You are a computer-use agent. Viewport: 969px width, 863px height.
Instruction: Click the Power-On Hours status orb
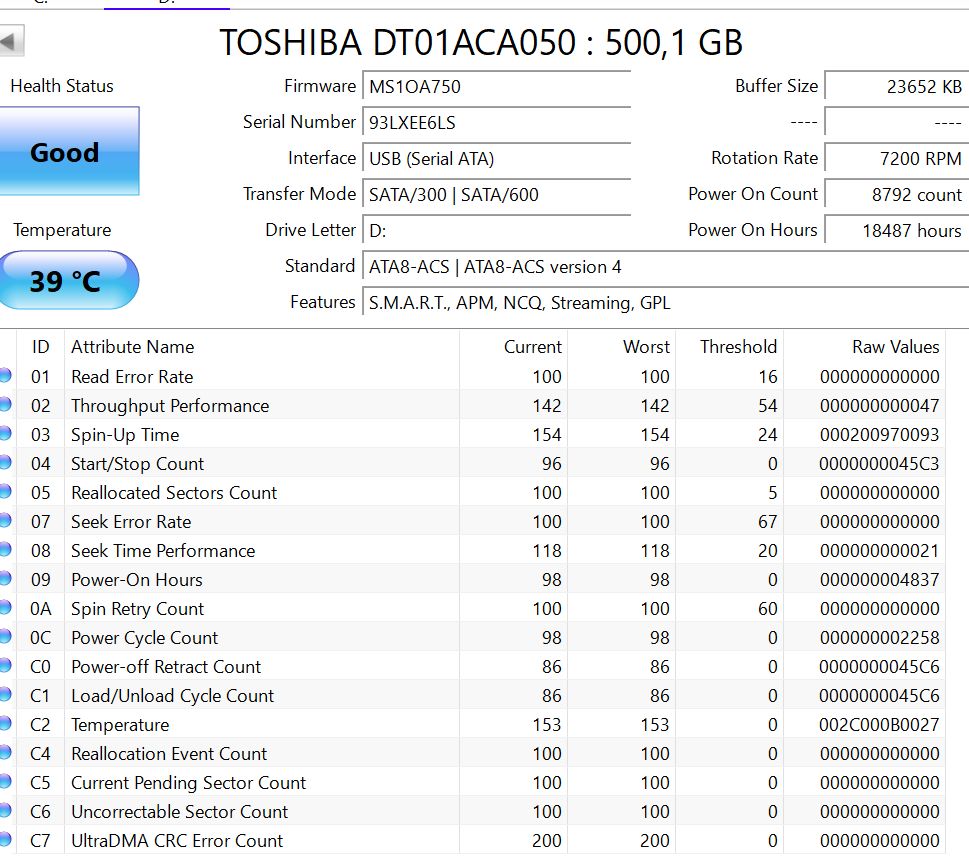point(5,579)
